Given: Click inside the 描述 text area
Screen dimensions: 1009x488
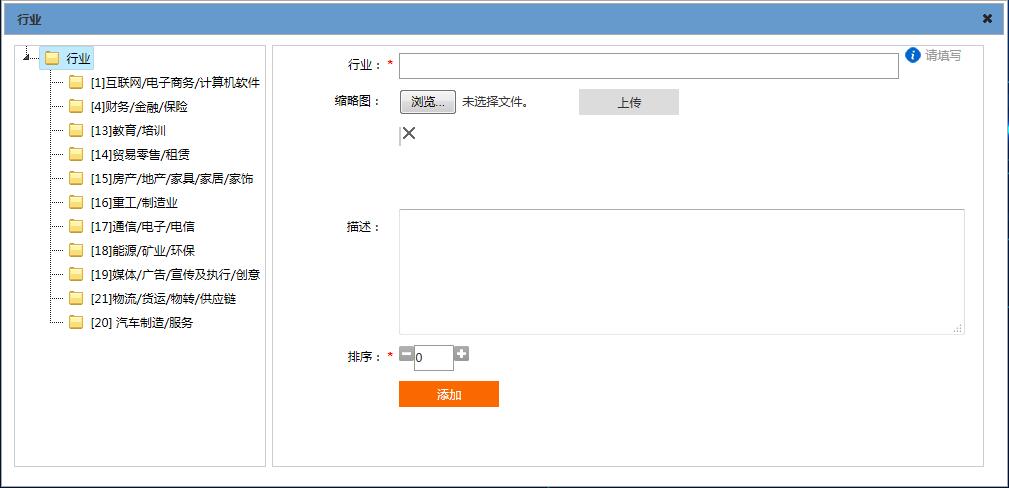Looking at the screenshot, I should pyautogui.click(x=680, y=271).
